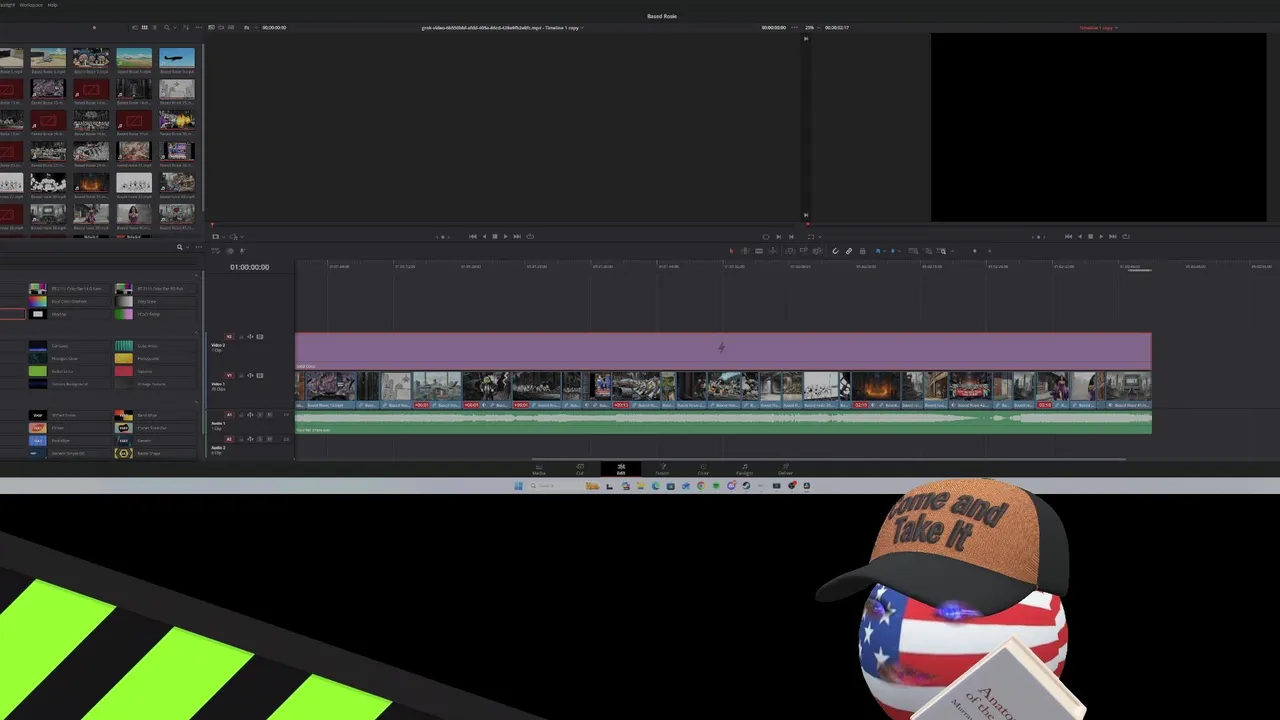Open the Windows Start button
The height and width of the screenshot is (720, 1280).
pyautogui.click(x=518, y=486)
